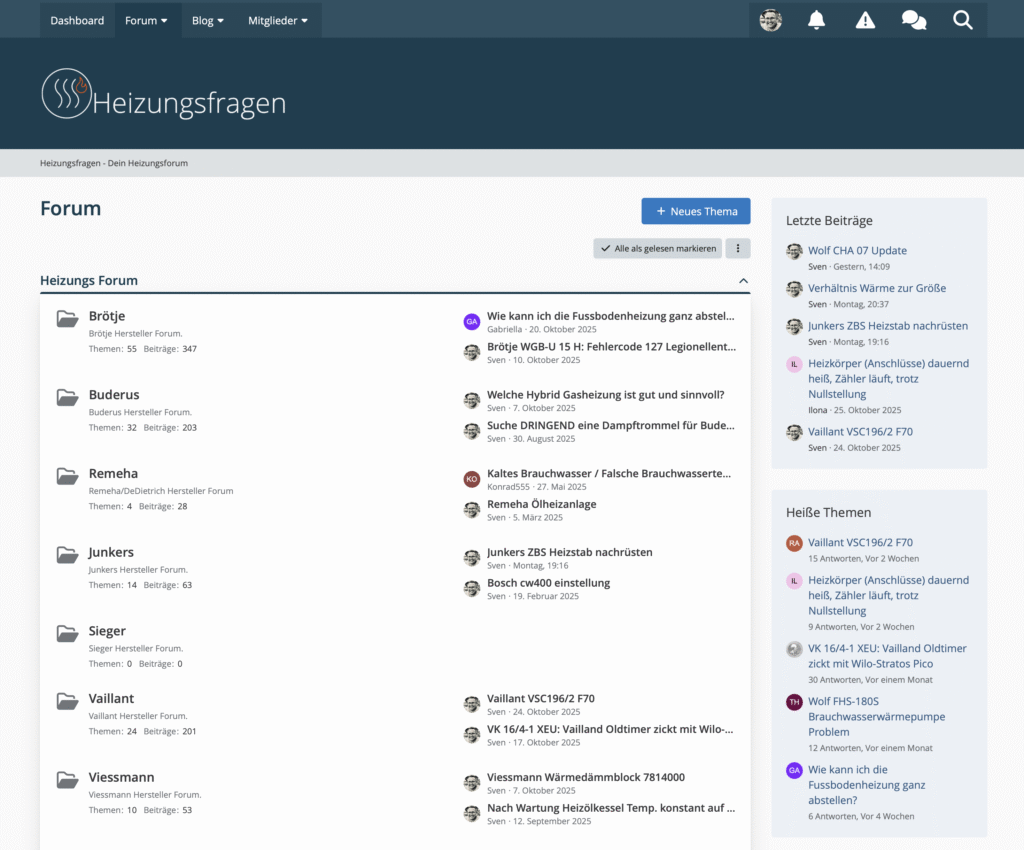The width and height of the screenshot is (1024, 850).
Task: Open the conversations chat bubbles icon
Action: click(x=913, y=20)
